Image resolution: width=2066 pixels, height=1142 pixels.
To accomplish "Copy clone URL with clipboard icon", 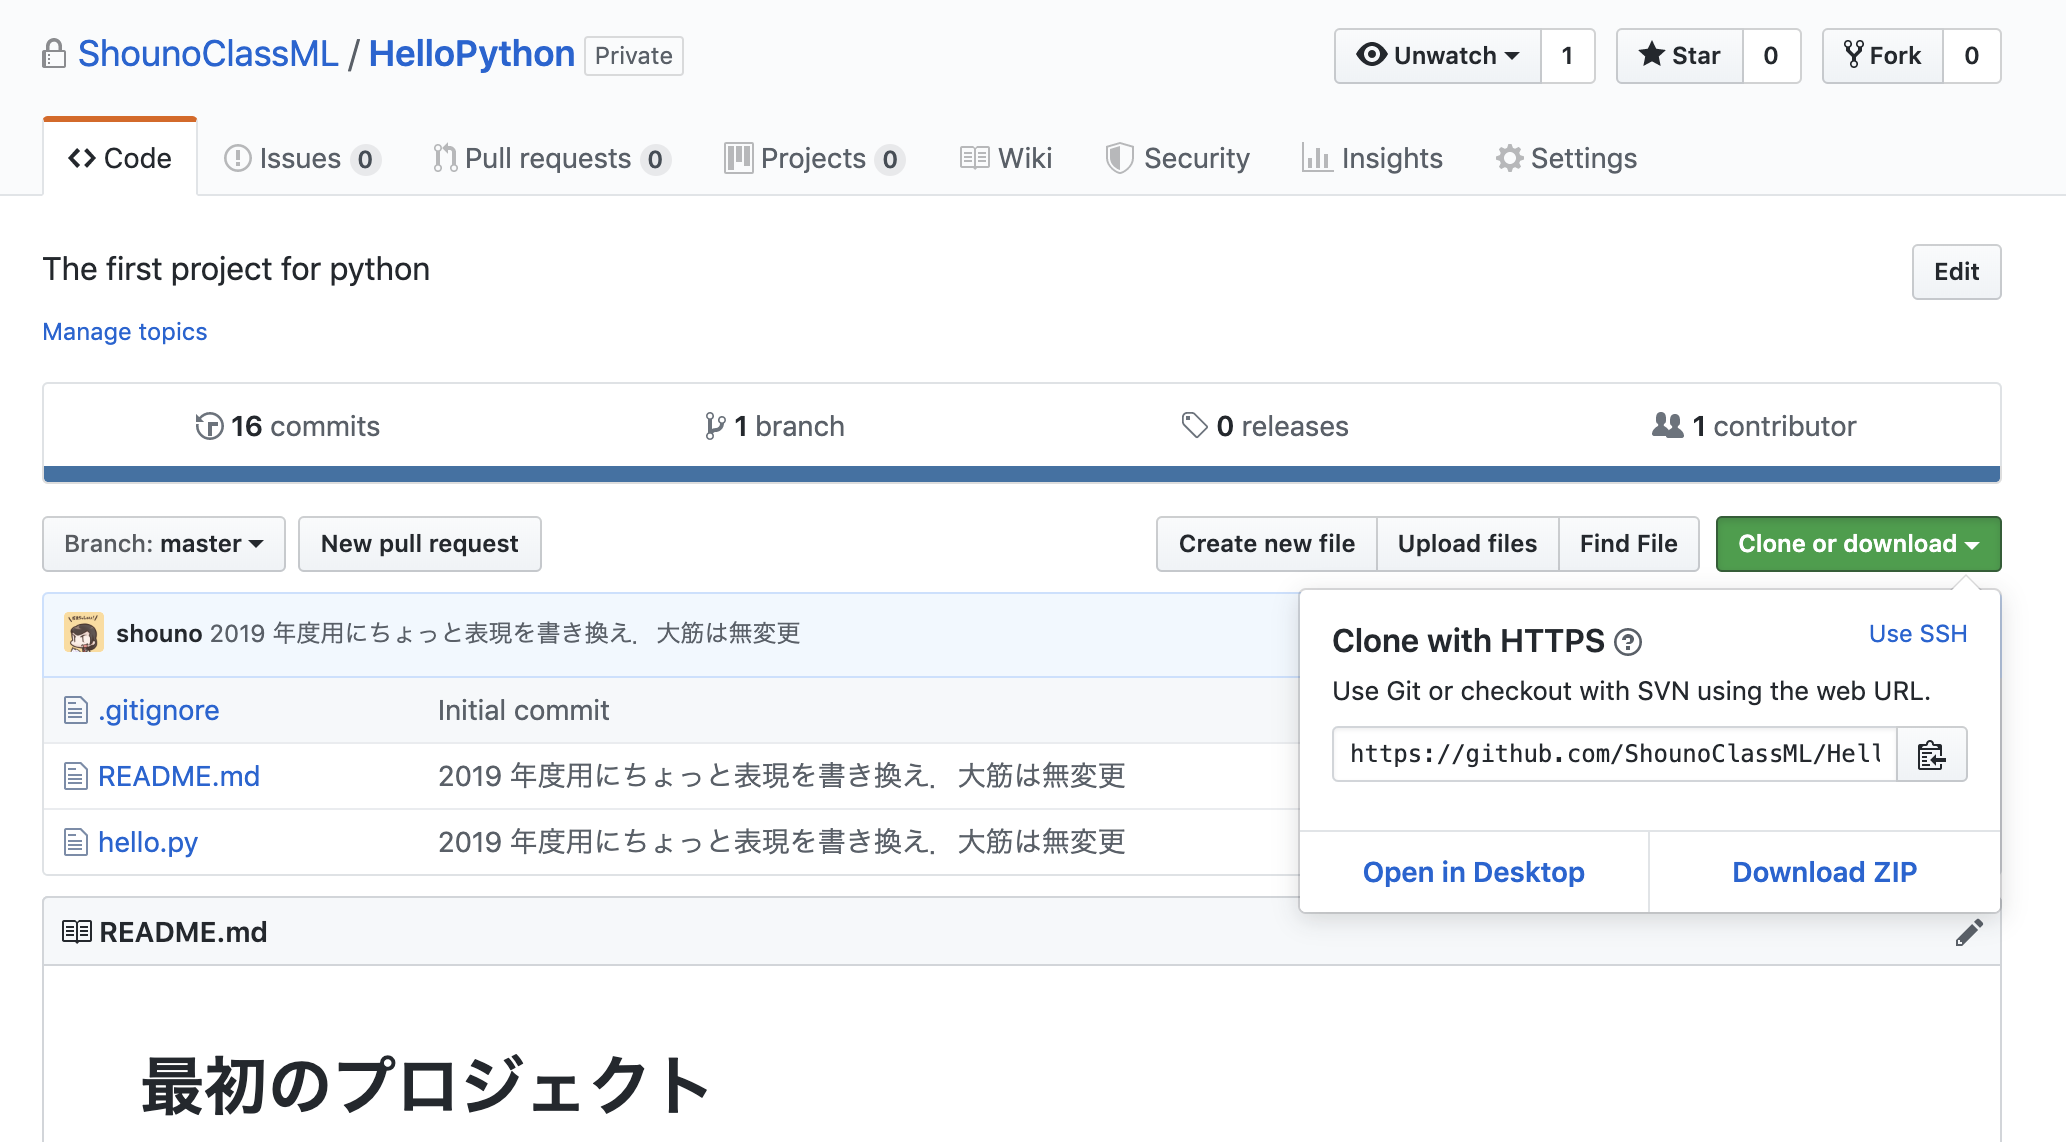I will 1931,754.
